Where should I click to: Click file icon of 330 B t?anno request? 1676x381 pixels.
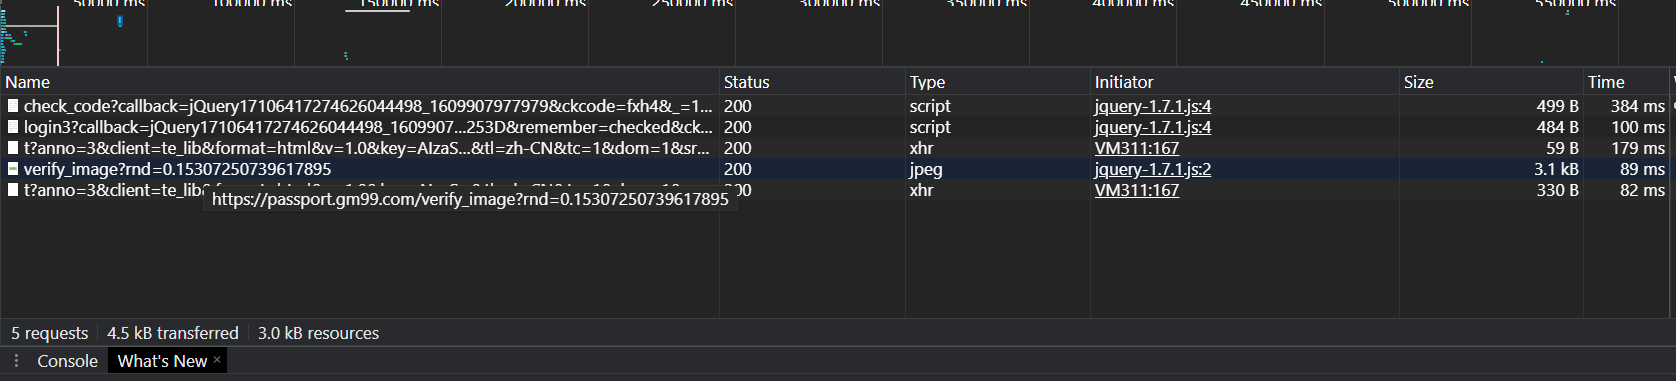(13, 189)
